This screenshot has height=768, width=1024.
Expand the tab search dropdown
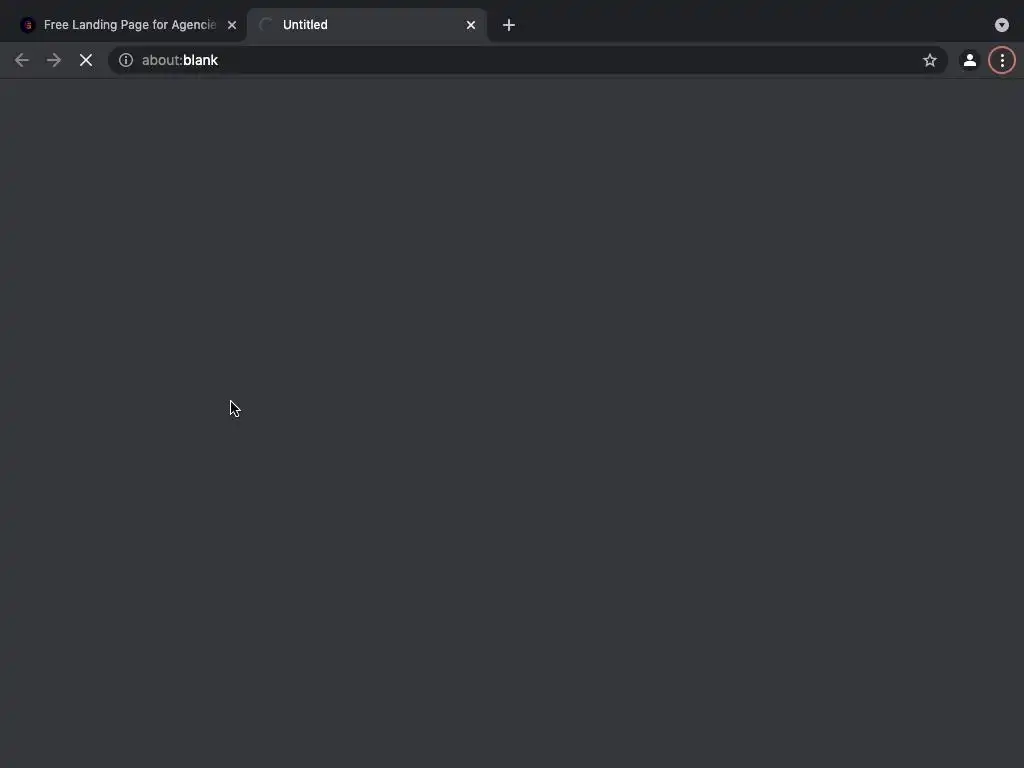point(1002,25)
